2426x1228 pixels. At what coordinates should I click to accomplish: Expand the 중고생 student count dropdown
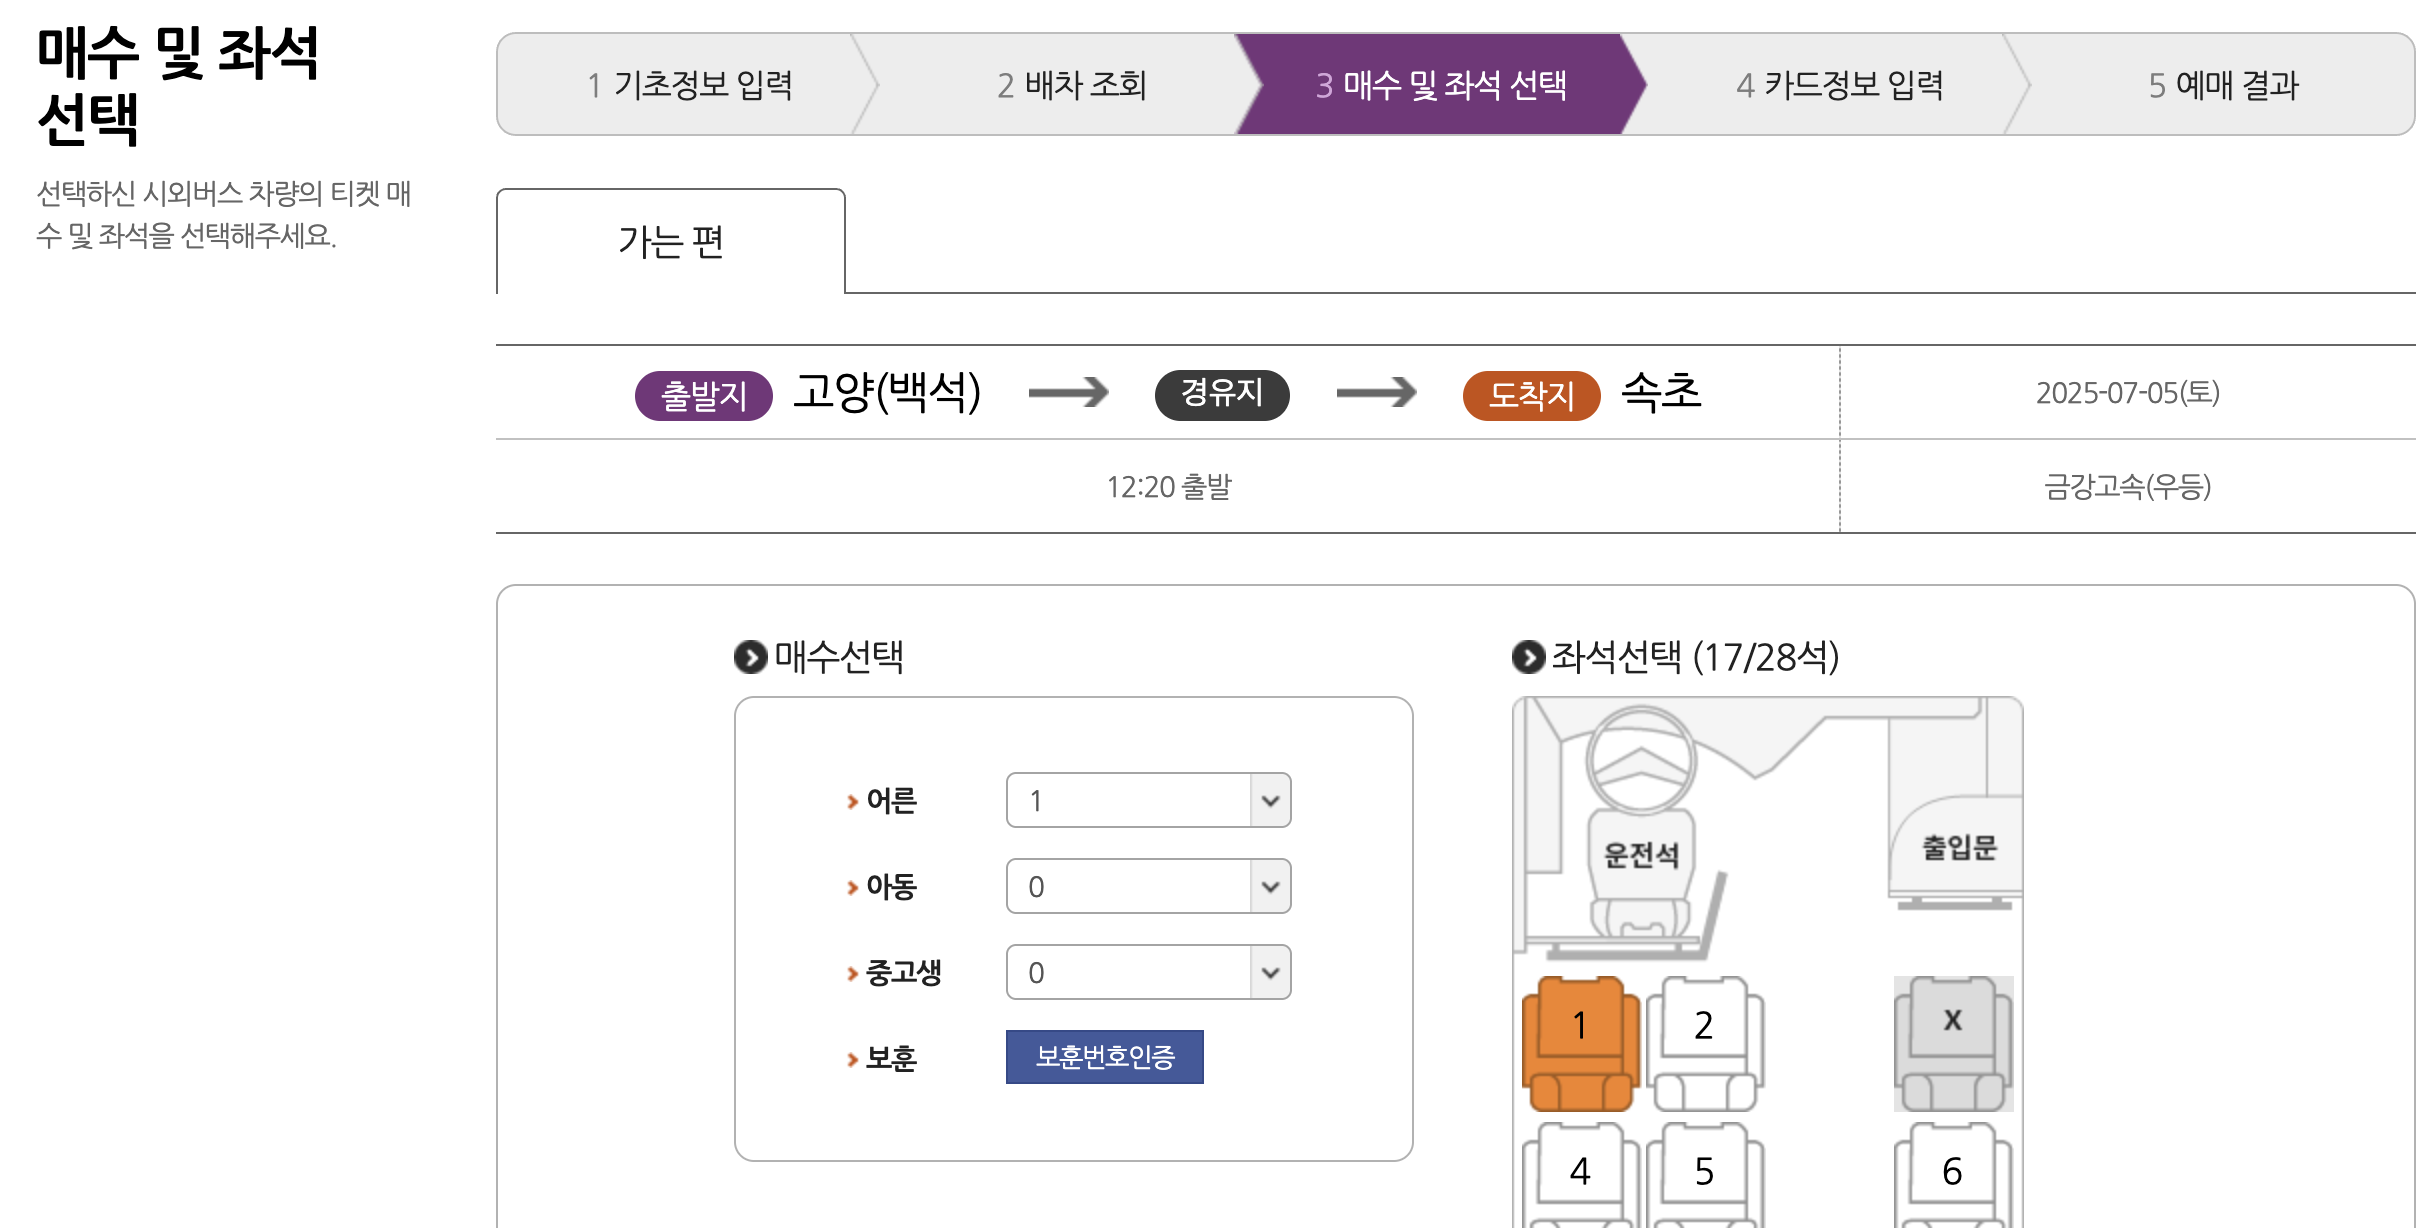tap(1148, 971)
